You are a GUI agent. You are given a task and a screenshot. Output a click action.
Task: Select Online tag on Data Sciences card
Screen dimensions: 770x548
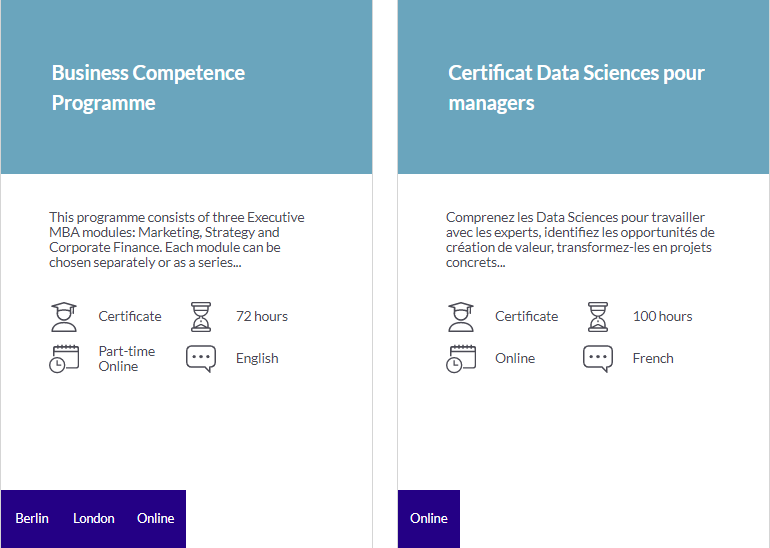(429, 519)
